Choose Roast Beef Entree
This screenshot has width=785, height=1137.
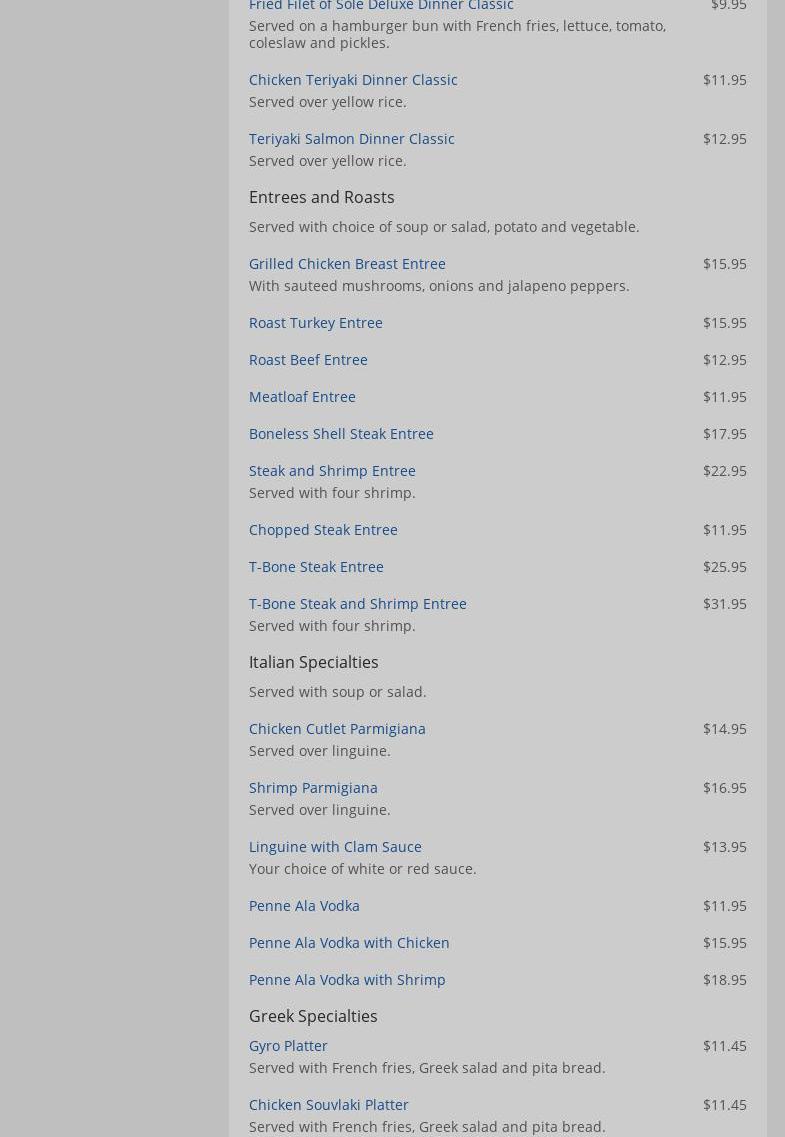tap(308, 360)
